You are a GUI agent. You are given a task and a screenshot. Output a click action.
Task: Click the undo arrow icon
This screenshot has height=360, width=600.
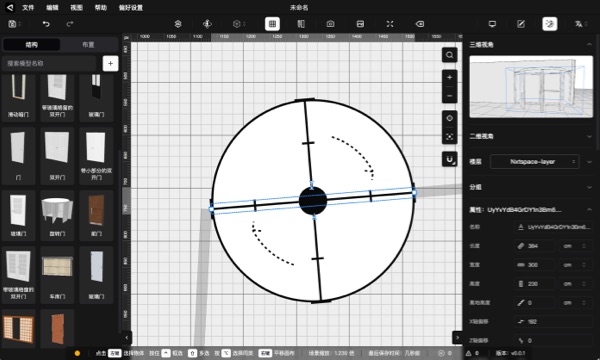[x=46, y=24]
